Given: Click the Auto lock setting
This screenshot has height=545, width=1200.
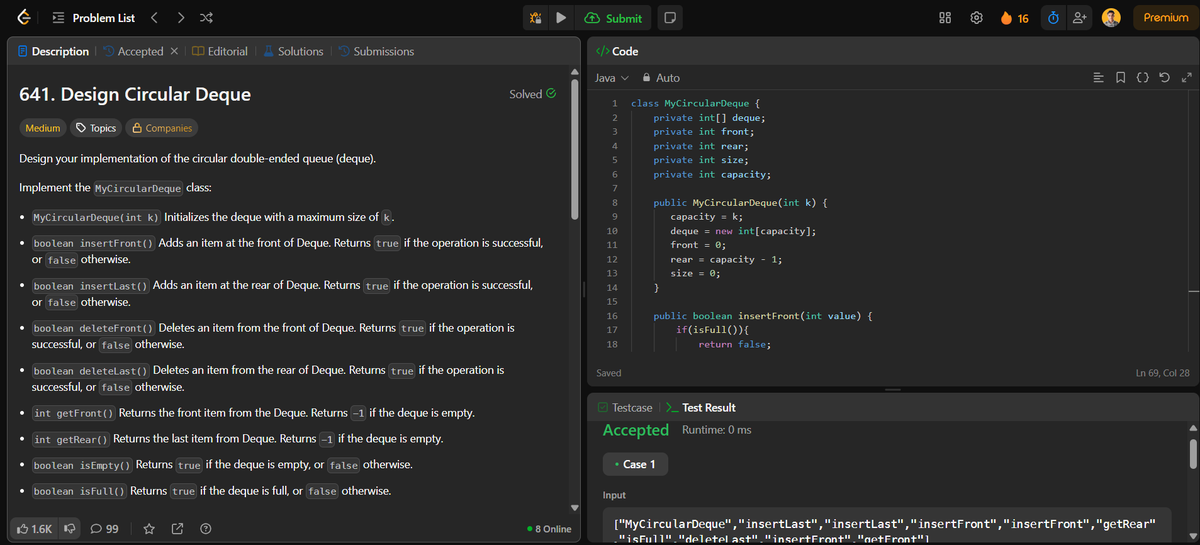Looking at the screenshot, I should (x=661, y=77).
